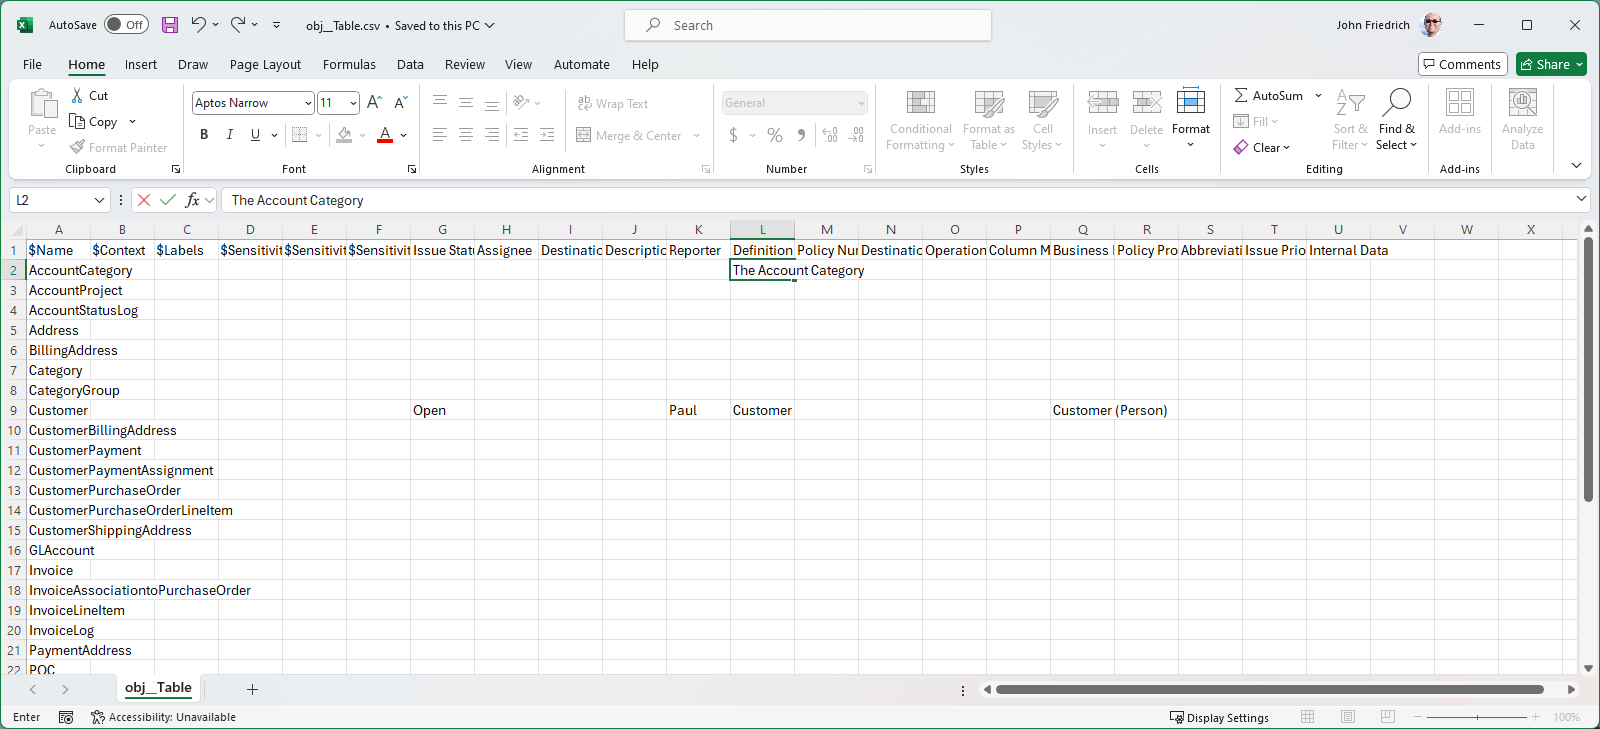Cancel cell entry with the X icon

coord(144,200)
